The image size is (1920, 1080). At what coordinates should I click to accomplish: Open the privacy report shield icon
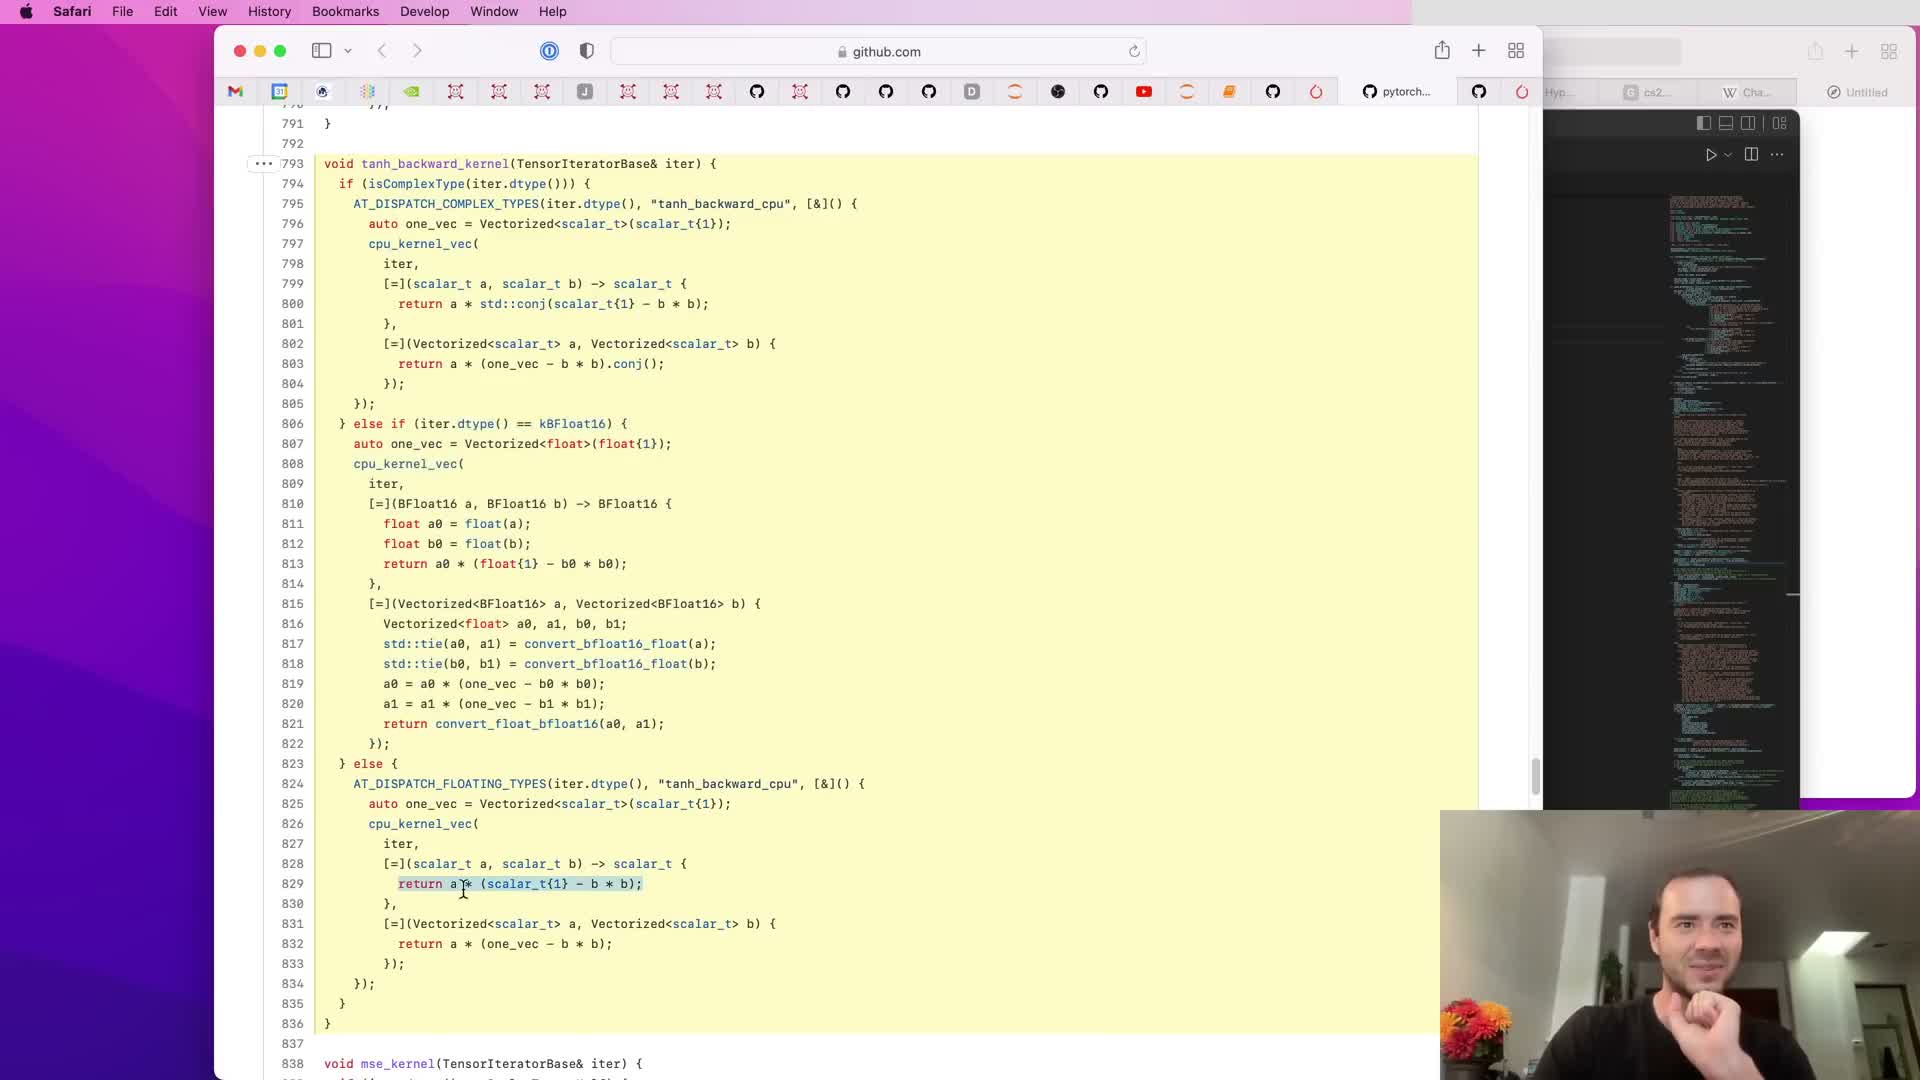[587, 51]
